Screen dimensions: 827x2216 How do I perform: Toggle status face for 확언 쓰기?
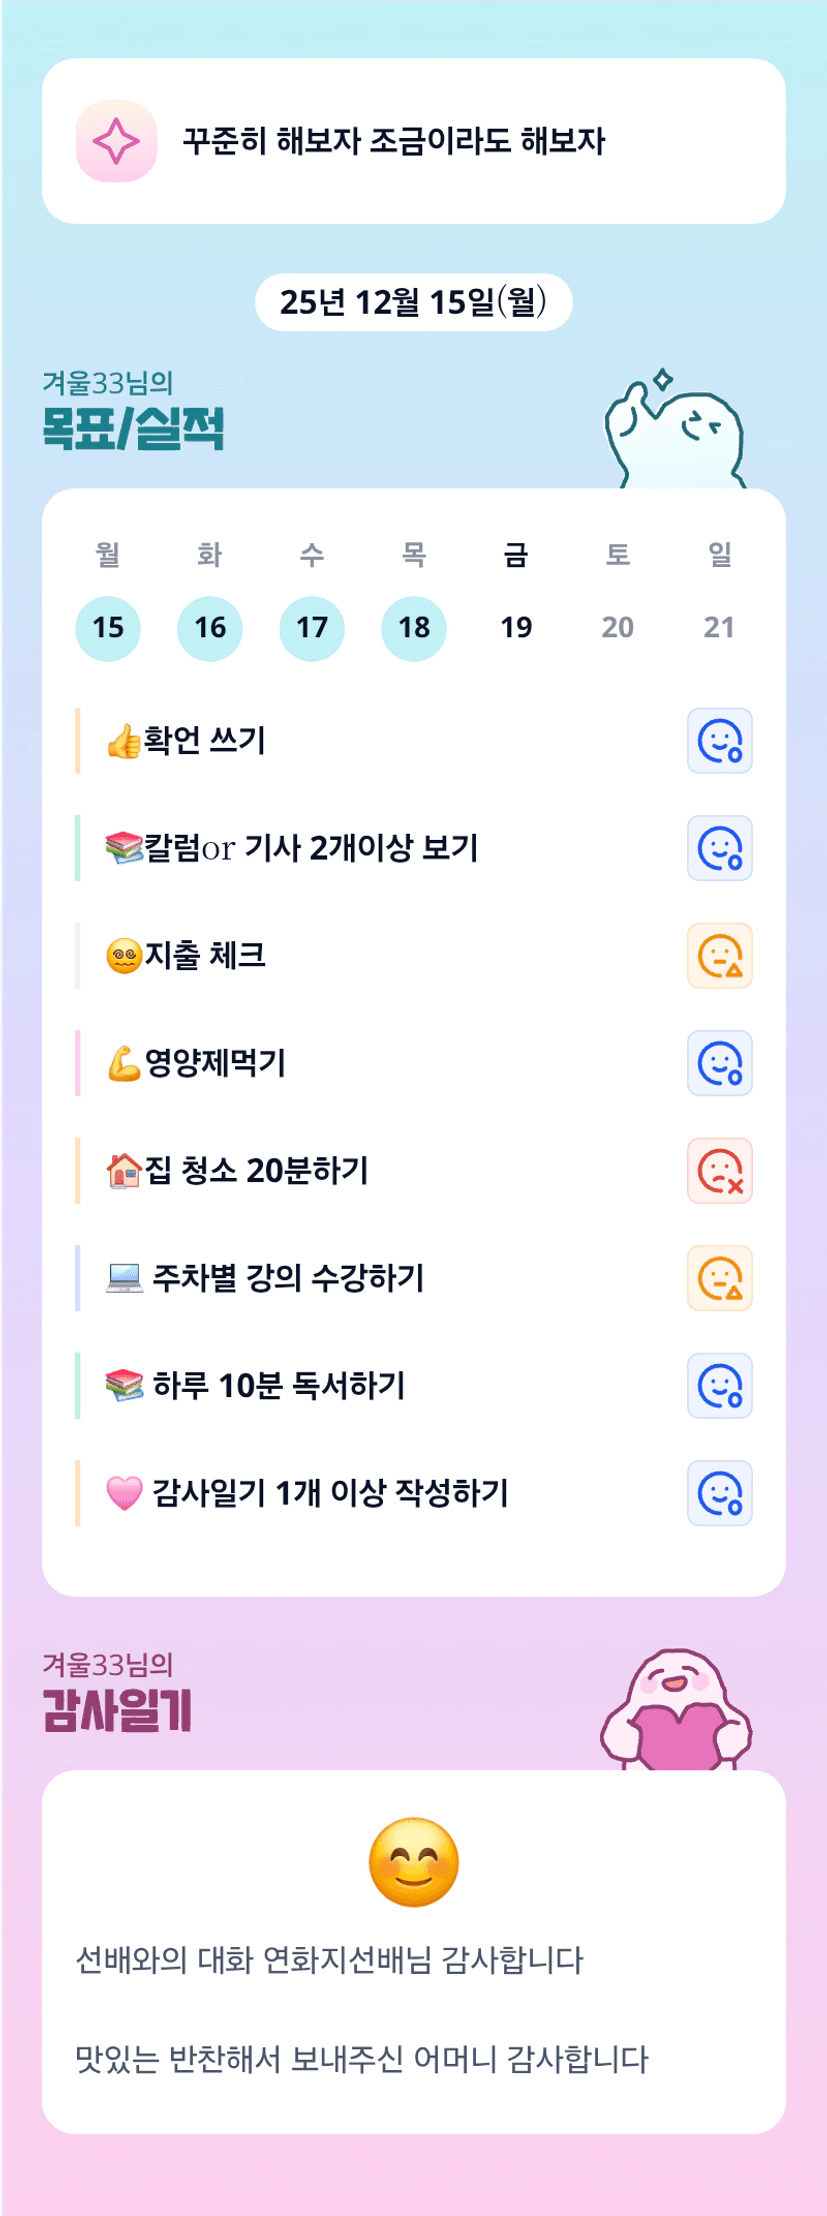[719, 741]
